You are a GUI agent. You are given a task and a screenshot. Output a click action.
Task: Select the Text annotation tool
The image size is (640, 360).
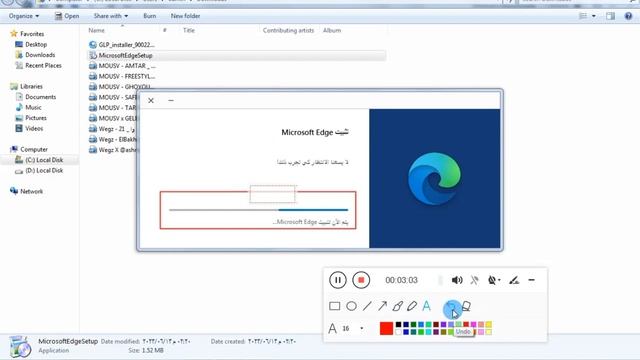427,306
